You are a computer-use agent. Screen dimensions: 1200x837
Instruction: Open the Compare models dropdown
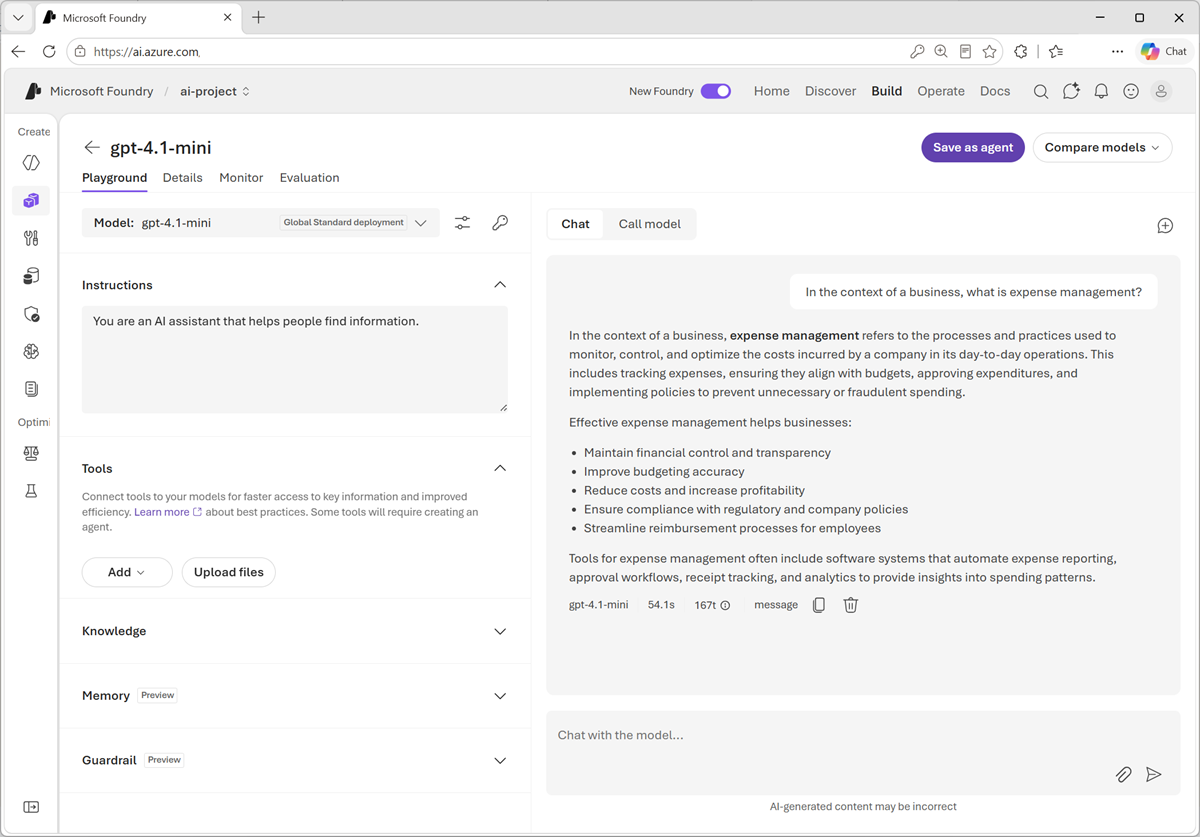pyautogui.click(x=1102, y=147)
